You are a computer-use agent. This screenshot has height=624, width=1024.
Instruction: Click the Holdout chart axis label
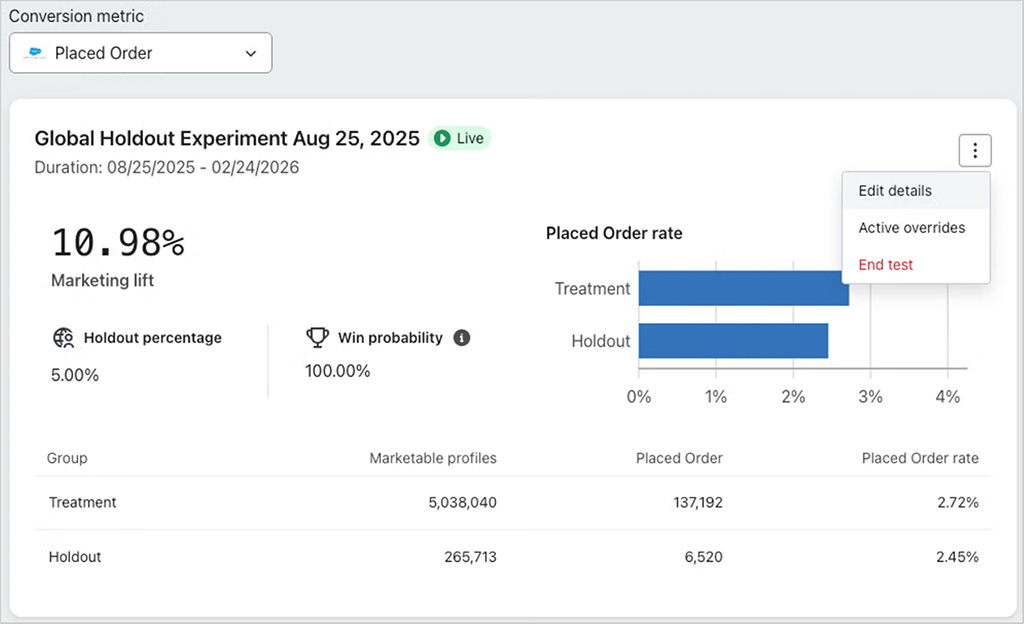pos(601,341)
